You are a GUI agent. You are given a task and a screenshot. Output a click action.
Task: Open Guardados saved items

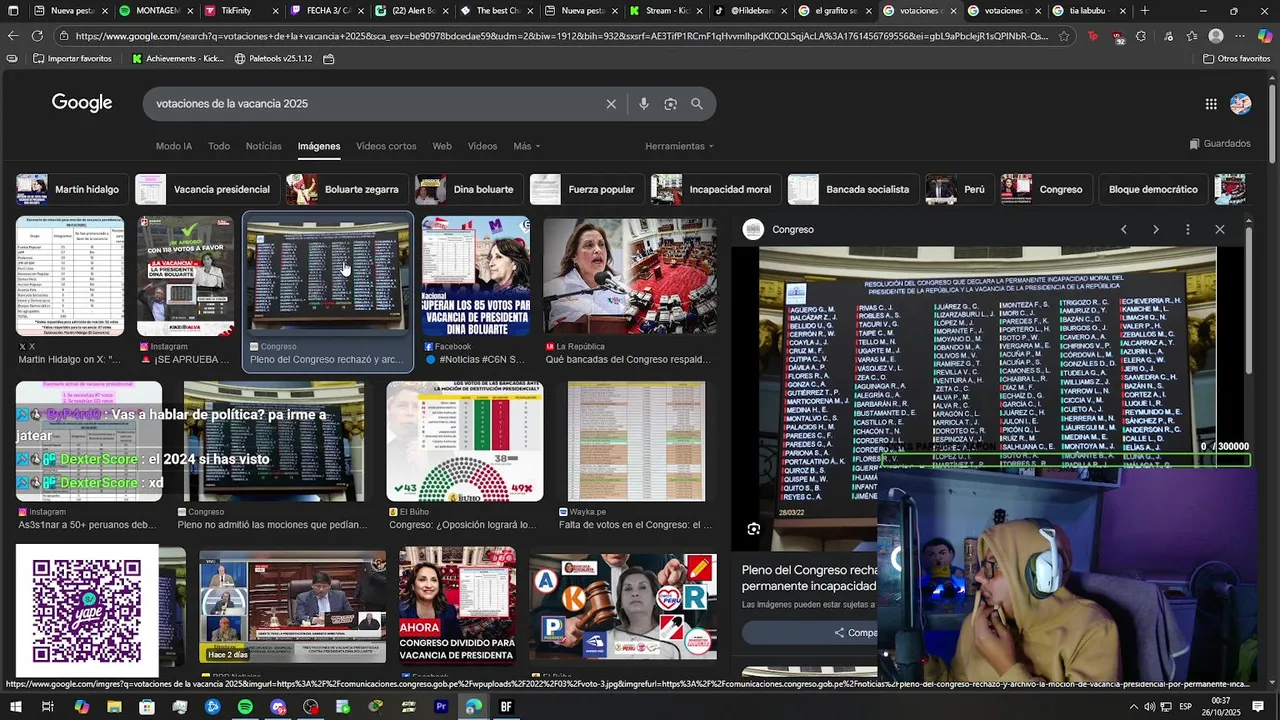[x=1220, y=144]
